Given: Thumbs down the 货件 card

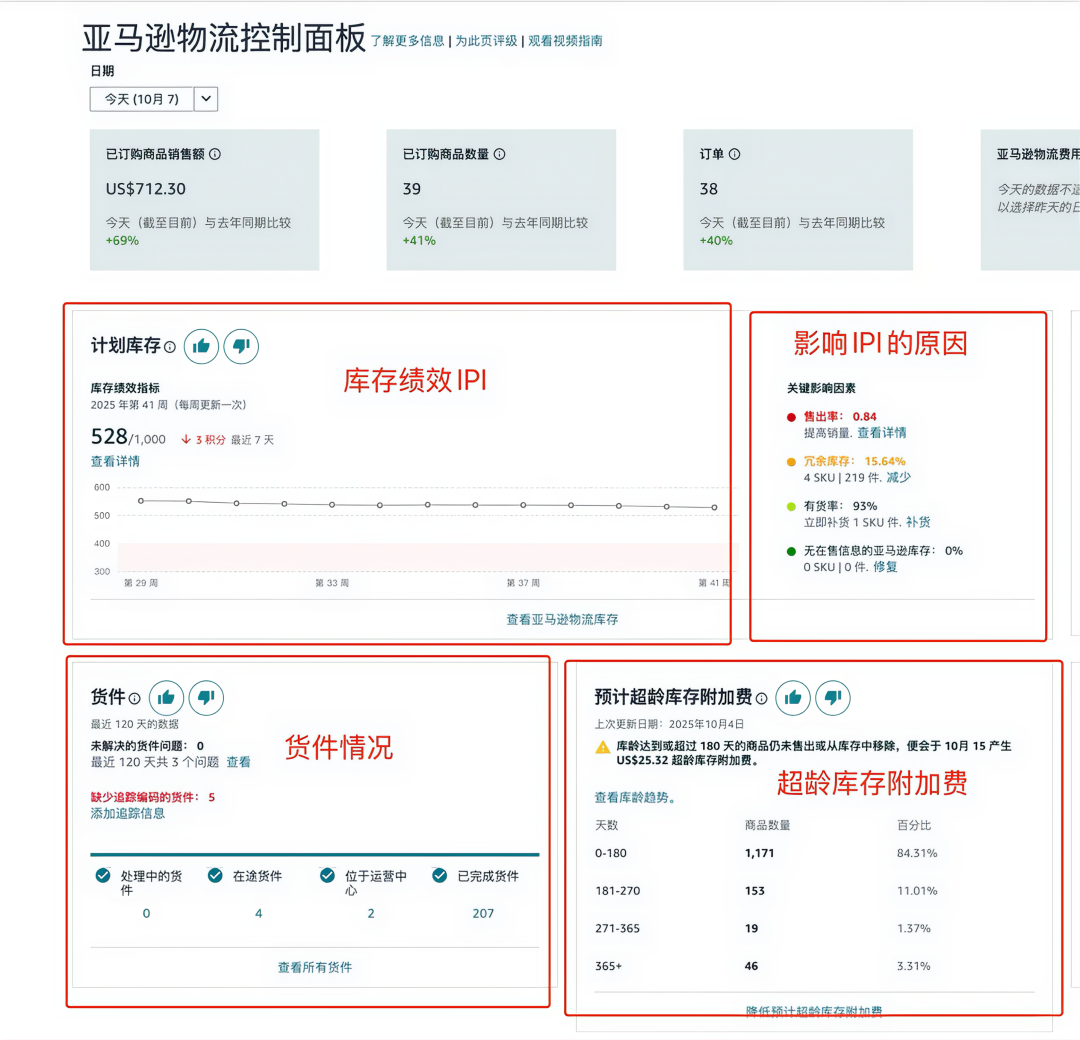Looking at the screenshot, I should (x=206, y=698).
